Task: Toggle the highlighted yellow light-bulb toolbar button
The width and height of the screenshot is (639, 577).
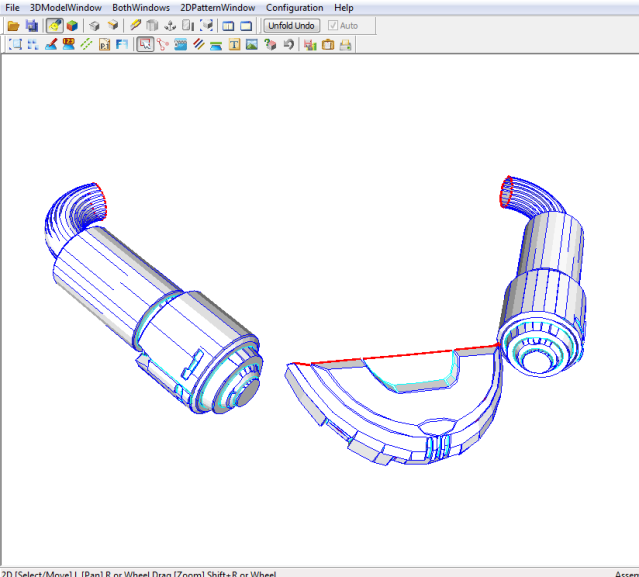Action: [x=53, y=25]
